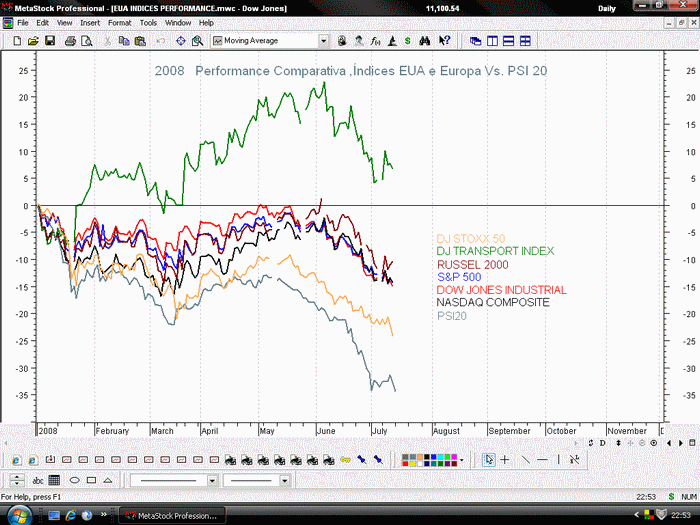Open the View menu
The image size is (700, 525).
coord(64,23)
